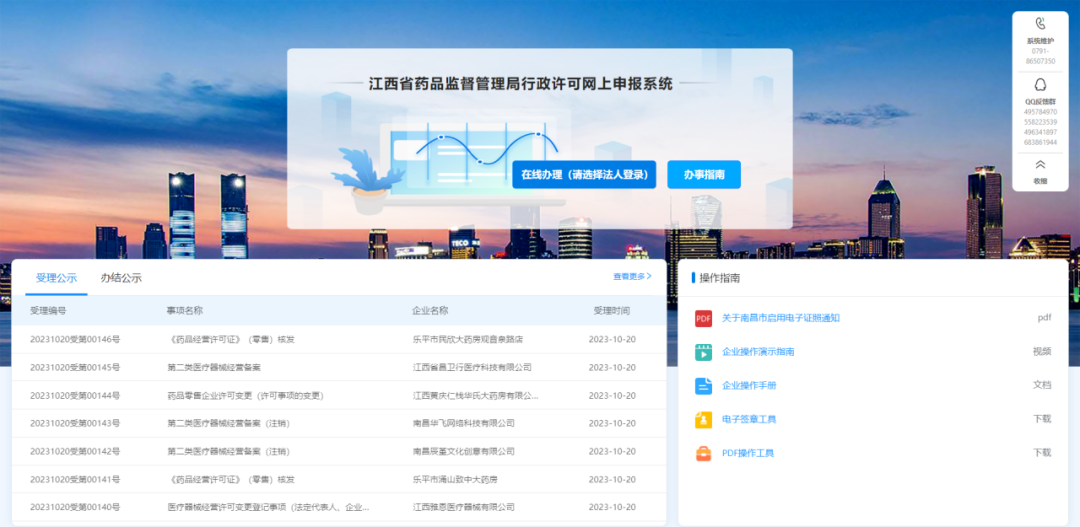Click 乐平市涌山致中大药房 company name
This screenshot has height=527, width=1080.
tap(455, 479)
